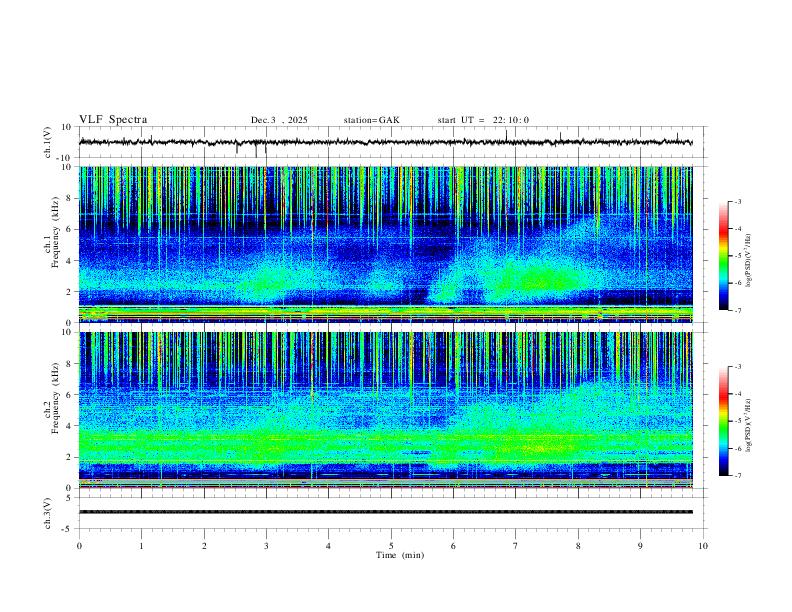Click the time axis tick label '5'
Screen dimensions: 792x612
coord(391,546)
